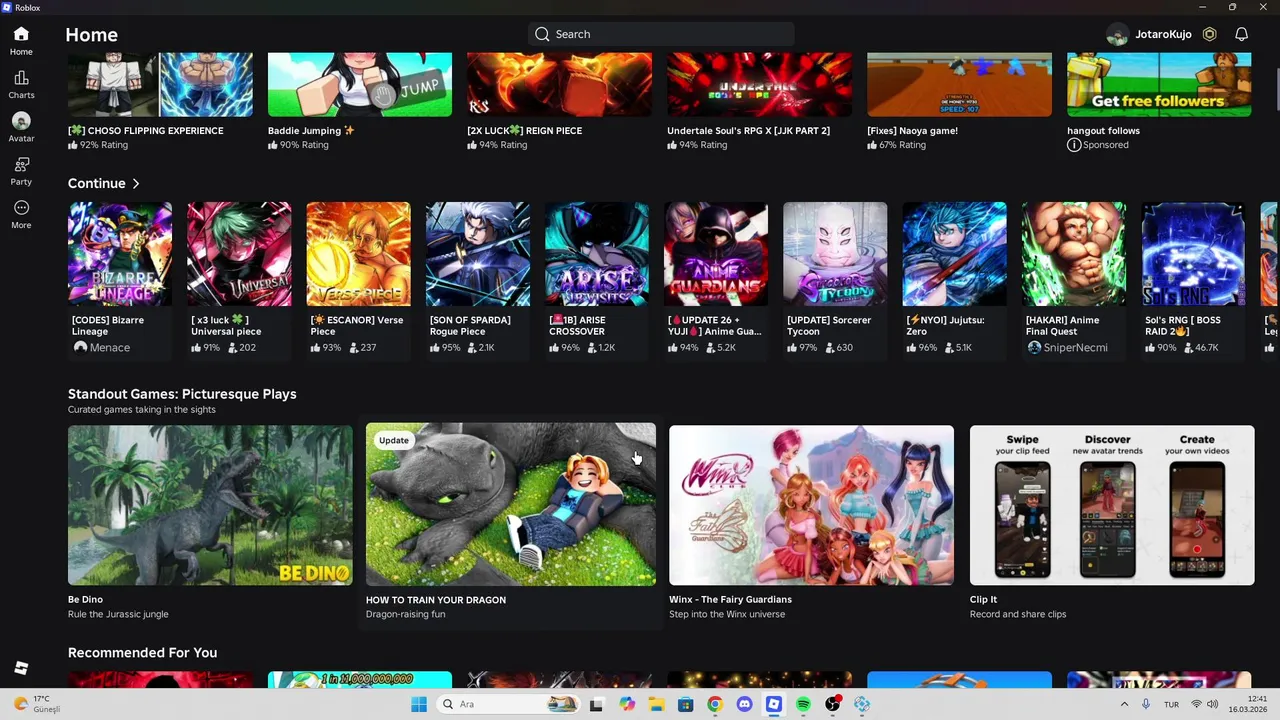Viewport: 1280px width, 720px height.
Task: Open the Rogue Piece game thumbnail
Action: tap(478, 254)
